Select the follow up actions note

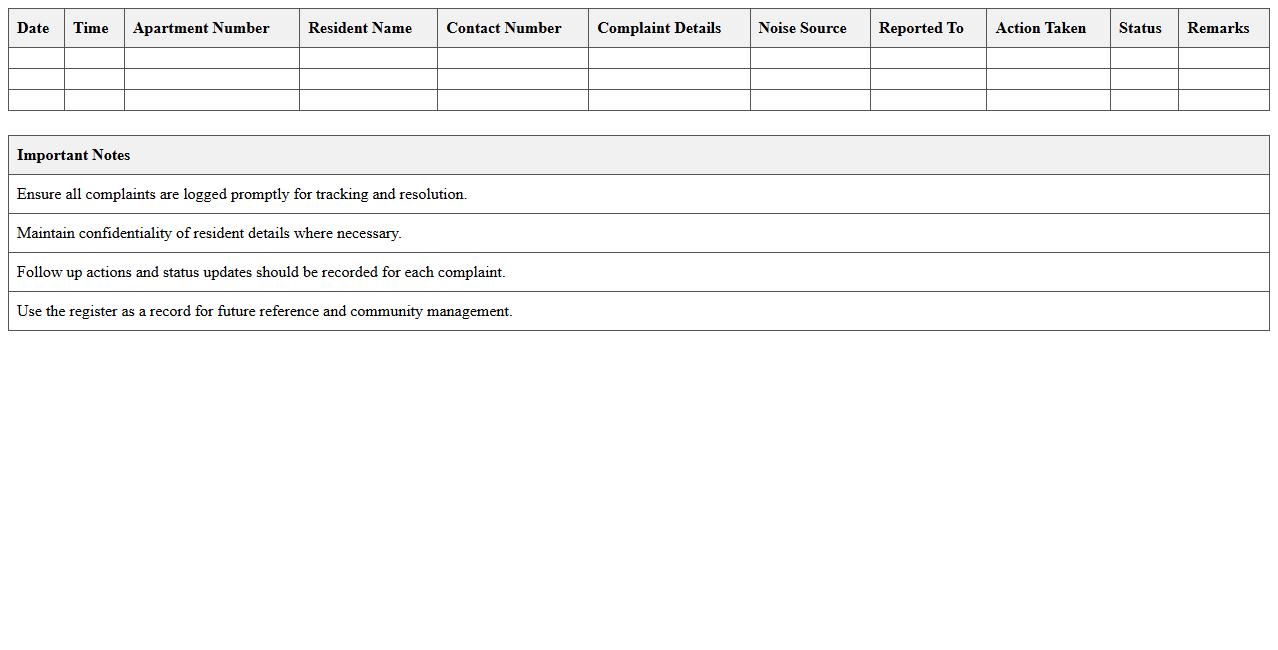click(261, 272)
